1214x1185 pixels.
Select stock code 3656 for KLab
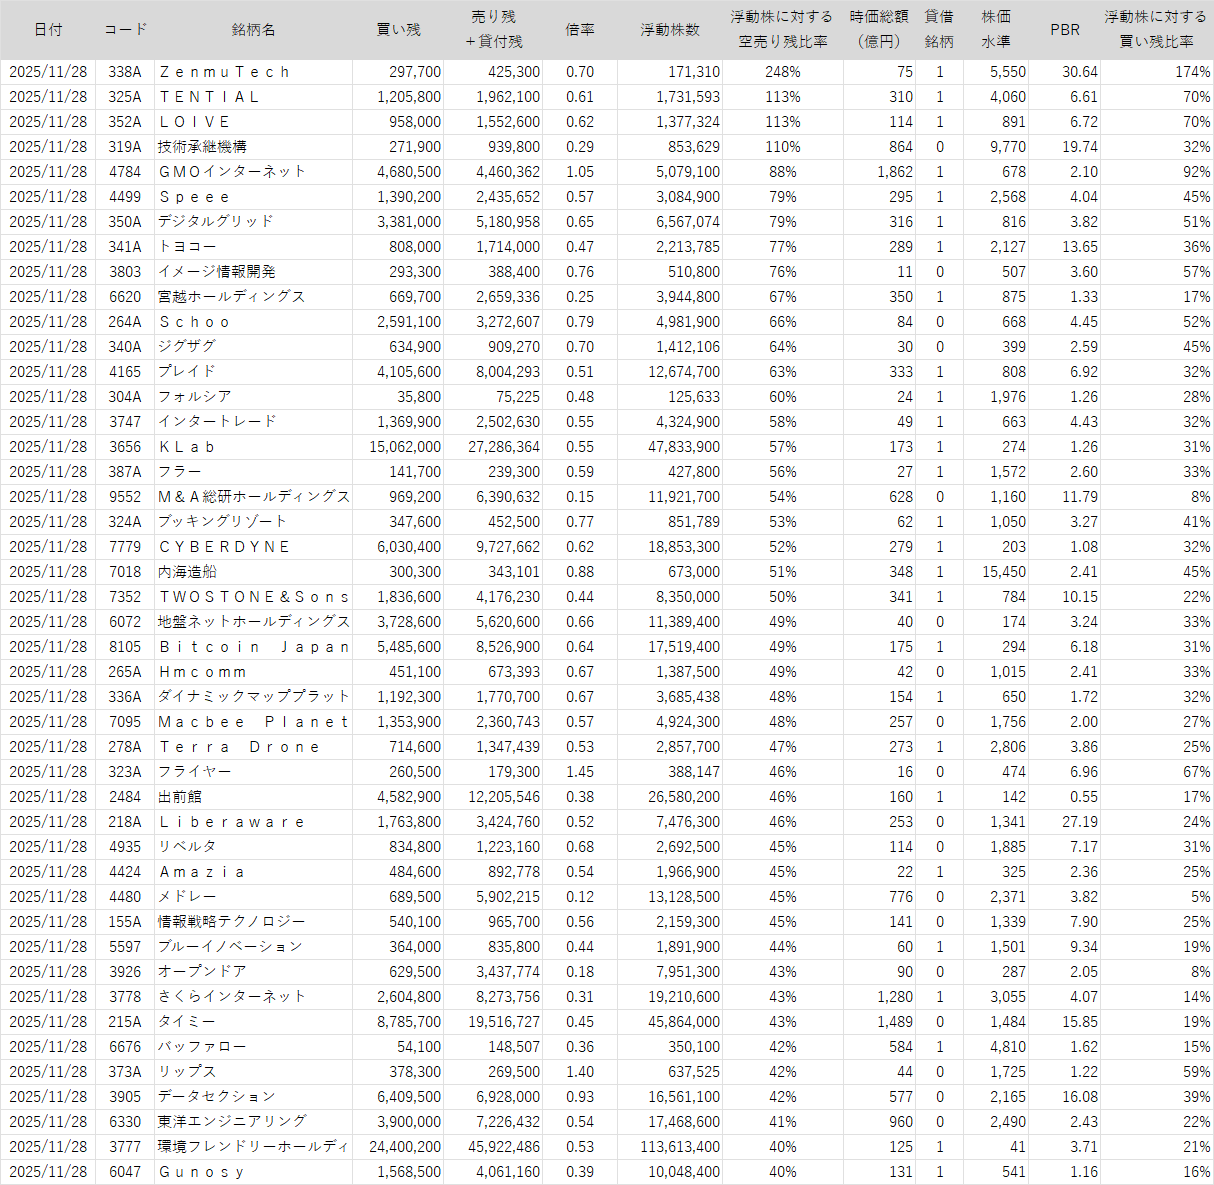click(x=125, y=447)
